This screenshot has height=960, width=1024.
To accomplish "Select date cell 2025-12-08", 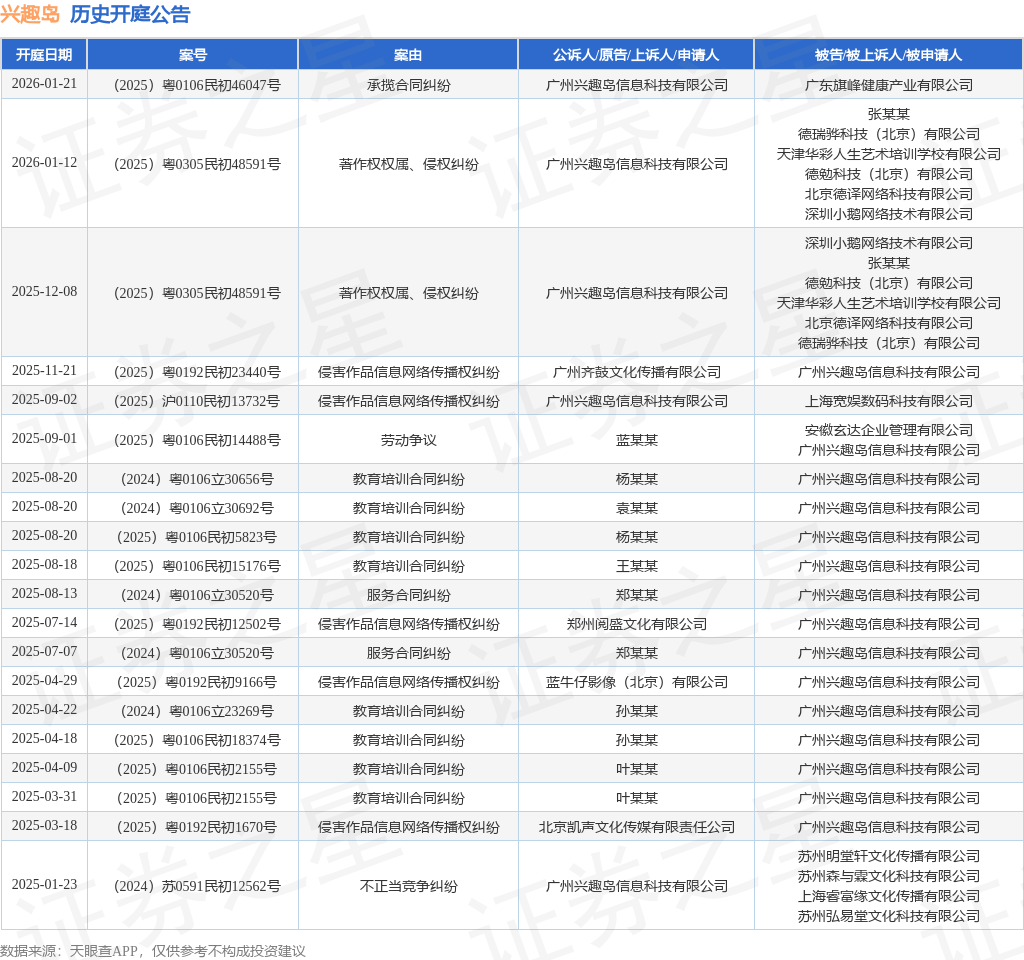I will (44, 291).
